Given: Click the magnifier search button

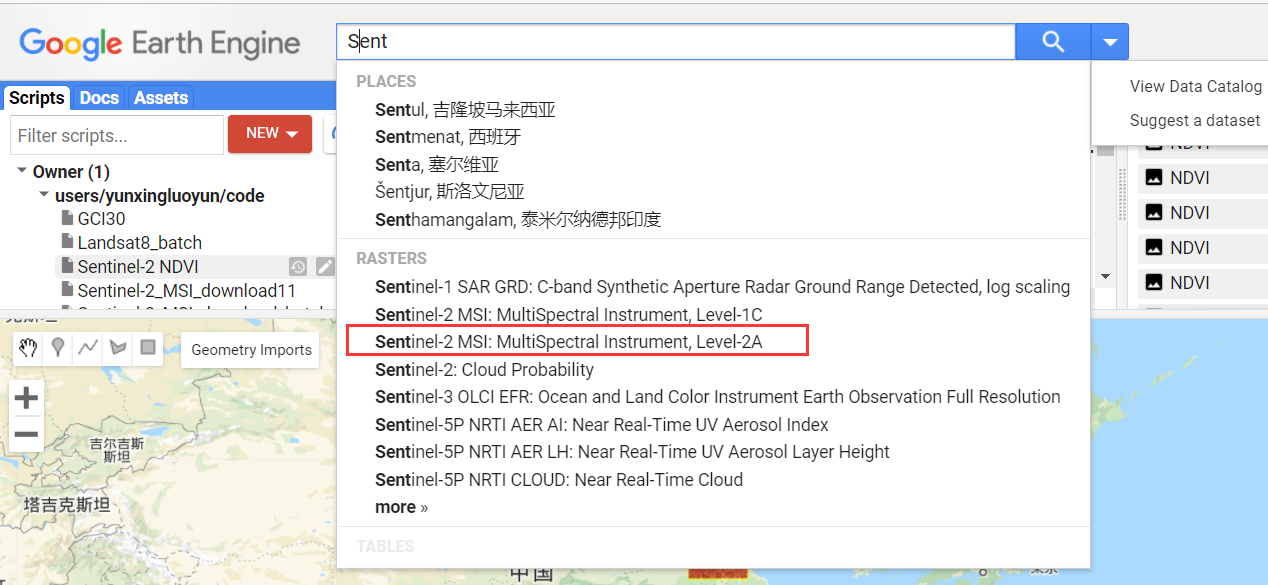Looking at the screenshot, I should point(1053,42).
